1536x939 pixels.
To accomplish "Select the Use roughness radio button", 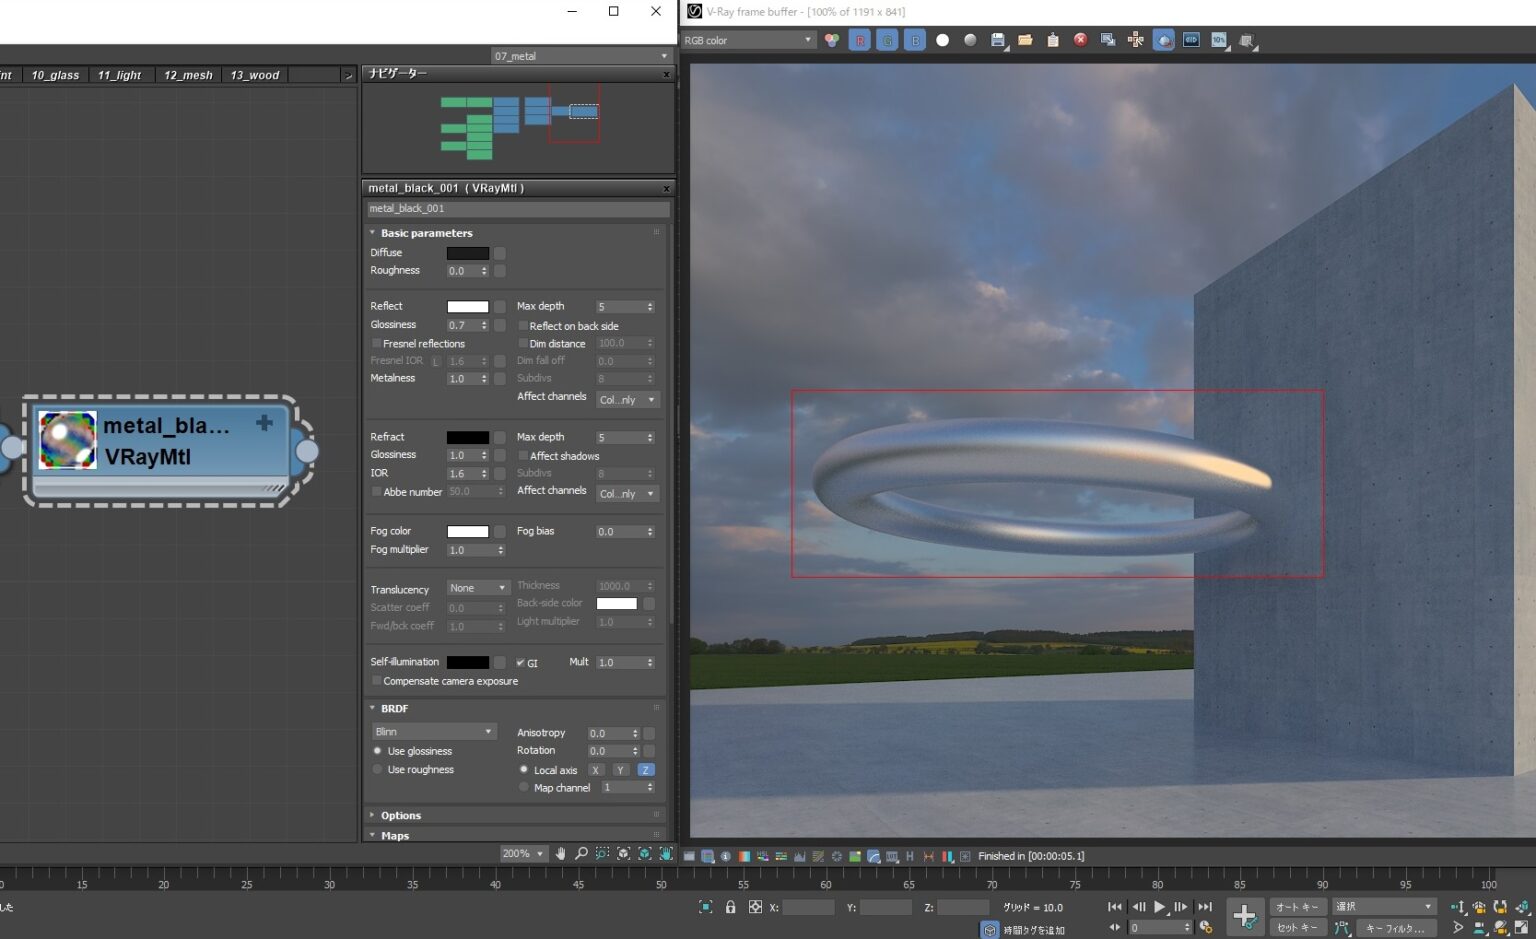I will coord(377,769).
